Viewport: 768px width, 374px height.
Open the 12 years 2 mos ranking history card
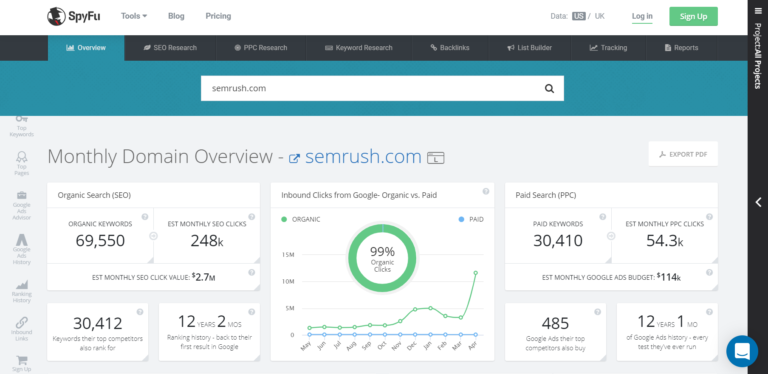click(209, 332)
